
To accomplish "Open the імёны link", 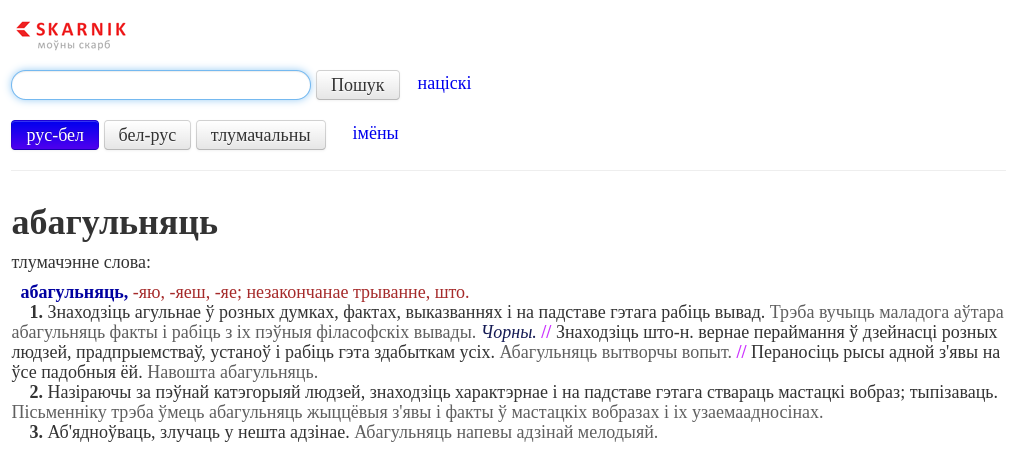I will [x=375, y=133].
